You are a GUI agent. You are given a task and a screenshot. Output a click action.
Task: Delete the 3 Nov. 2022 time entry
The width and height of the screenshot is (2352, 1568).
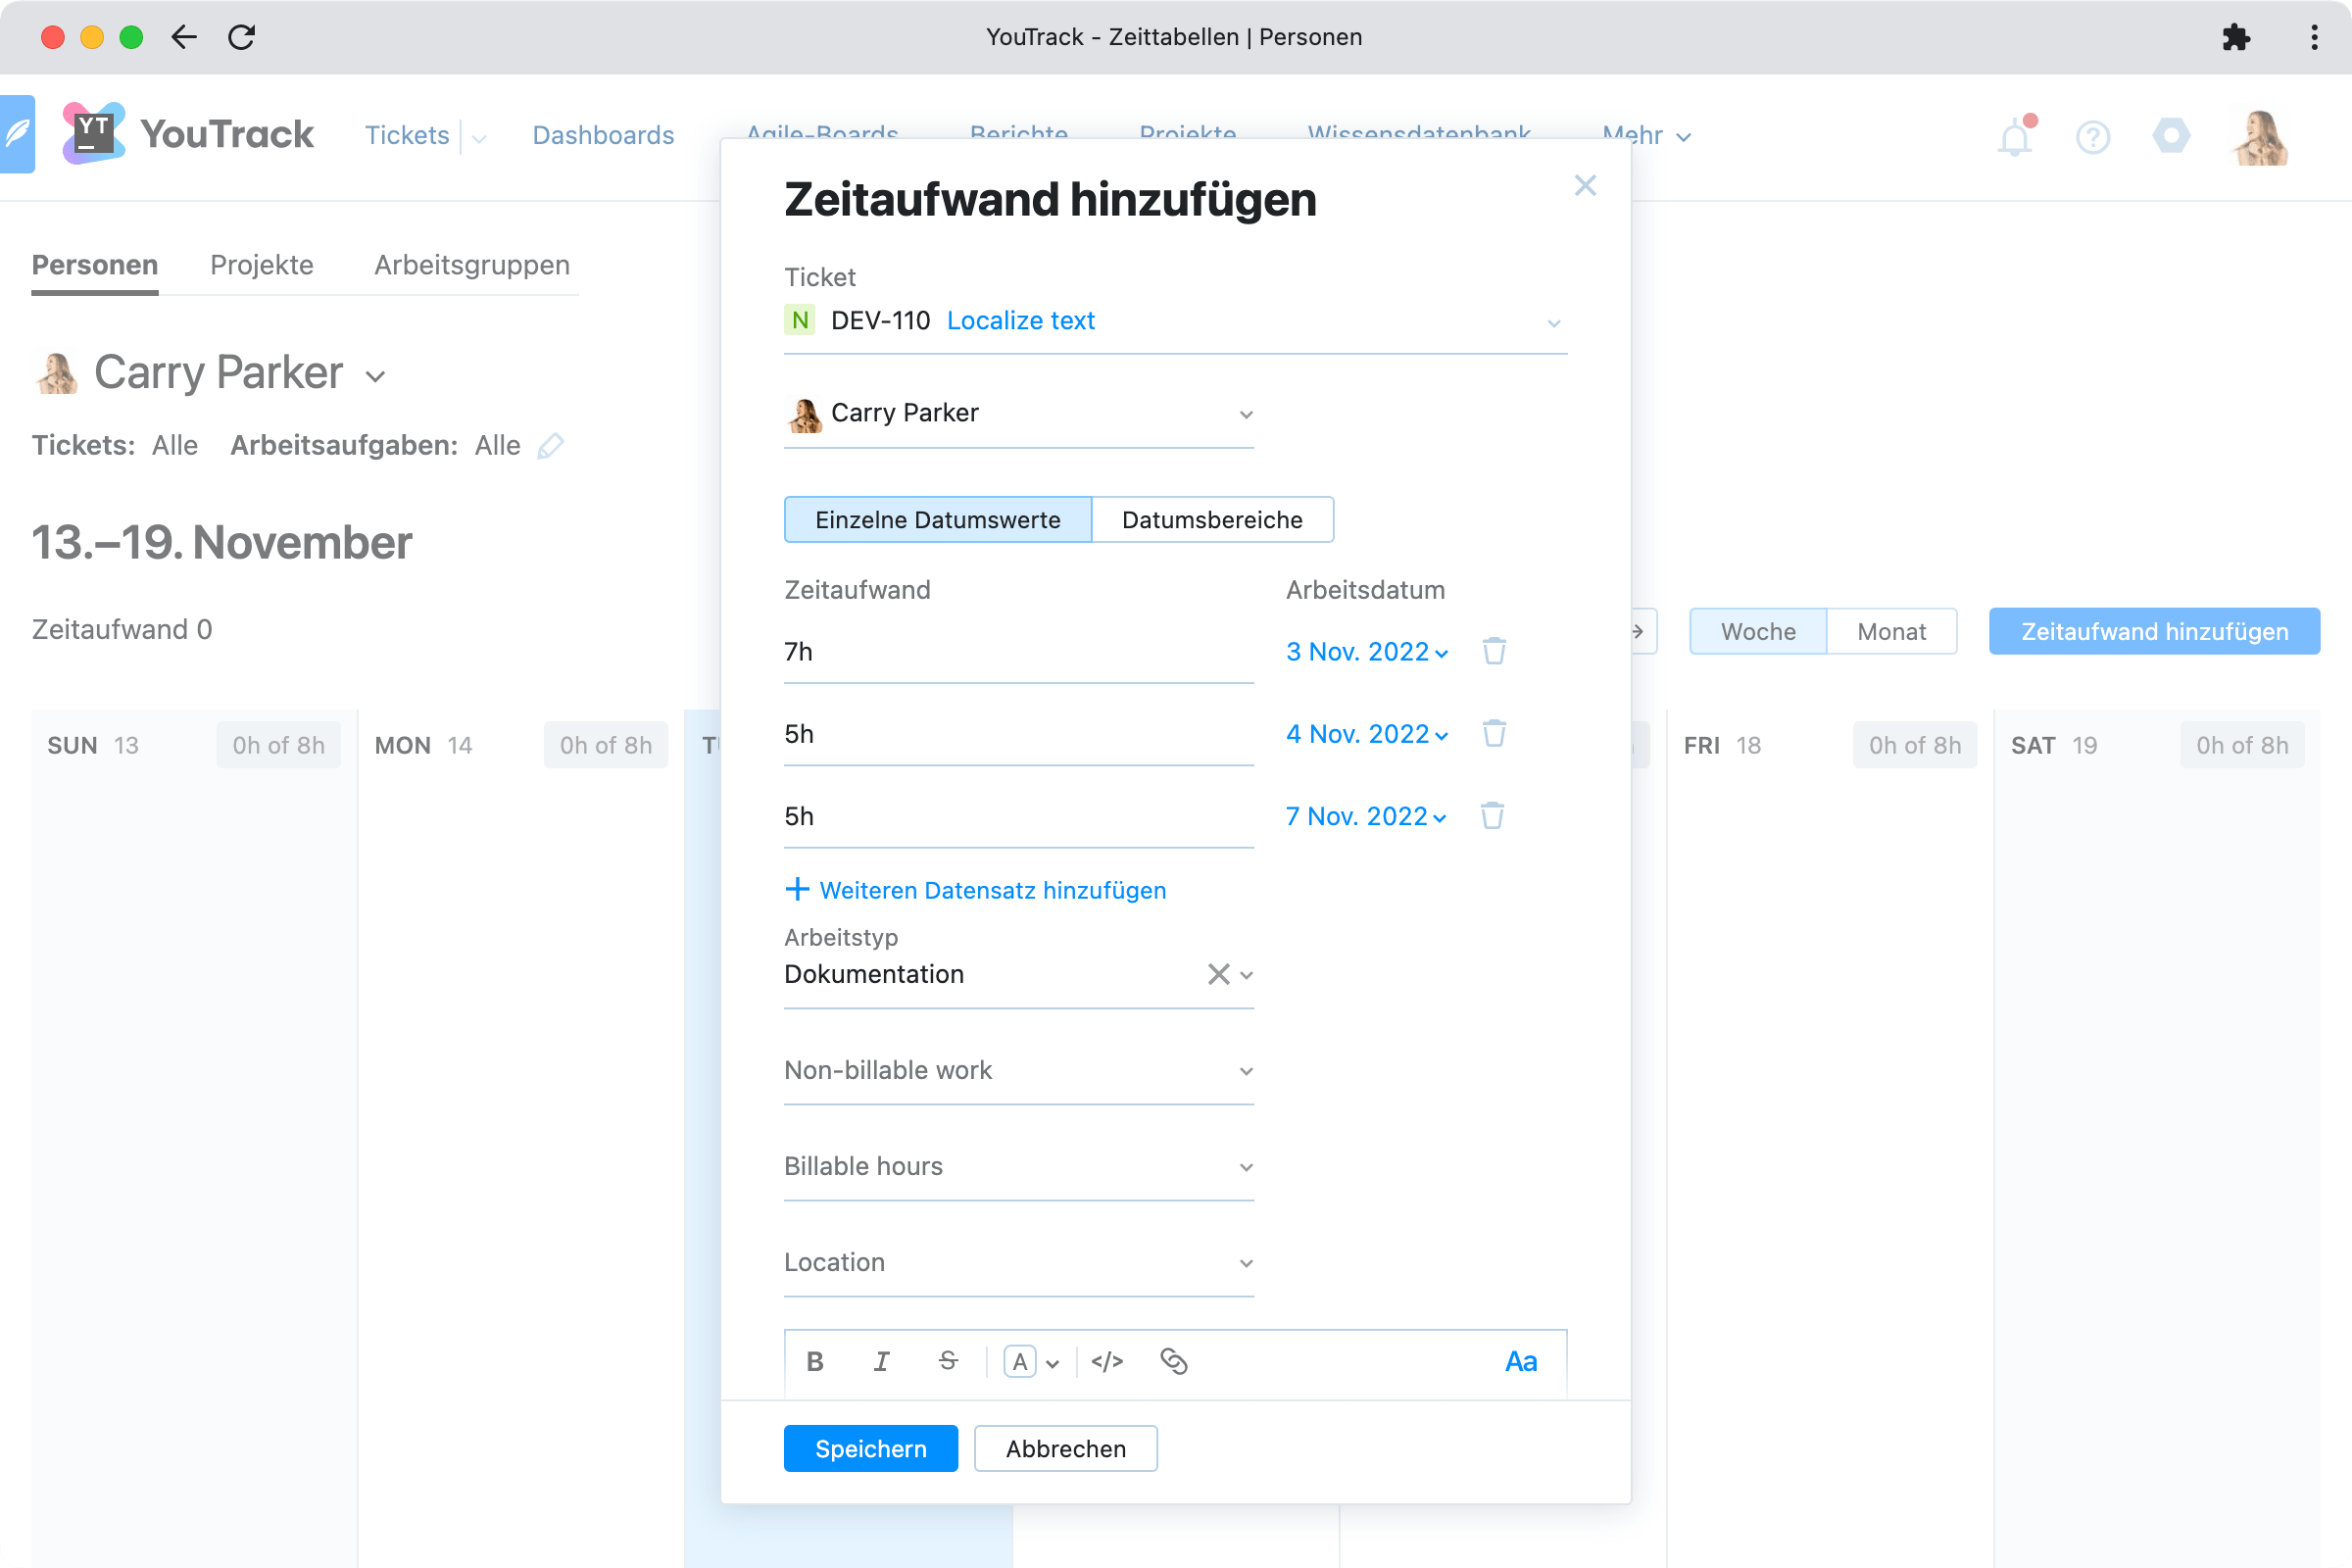click(1494, 651)
